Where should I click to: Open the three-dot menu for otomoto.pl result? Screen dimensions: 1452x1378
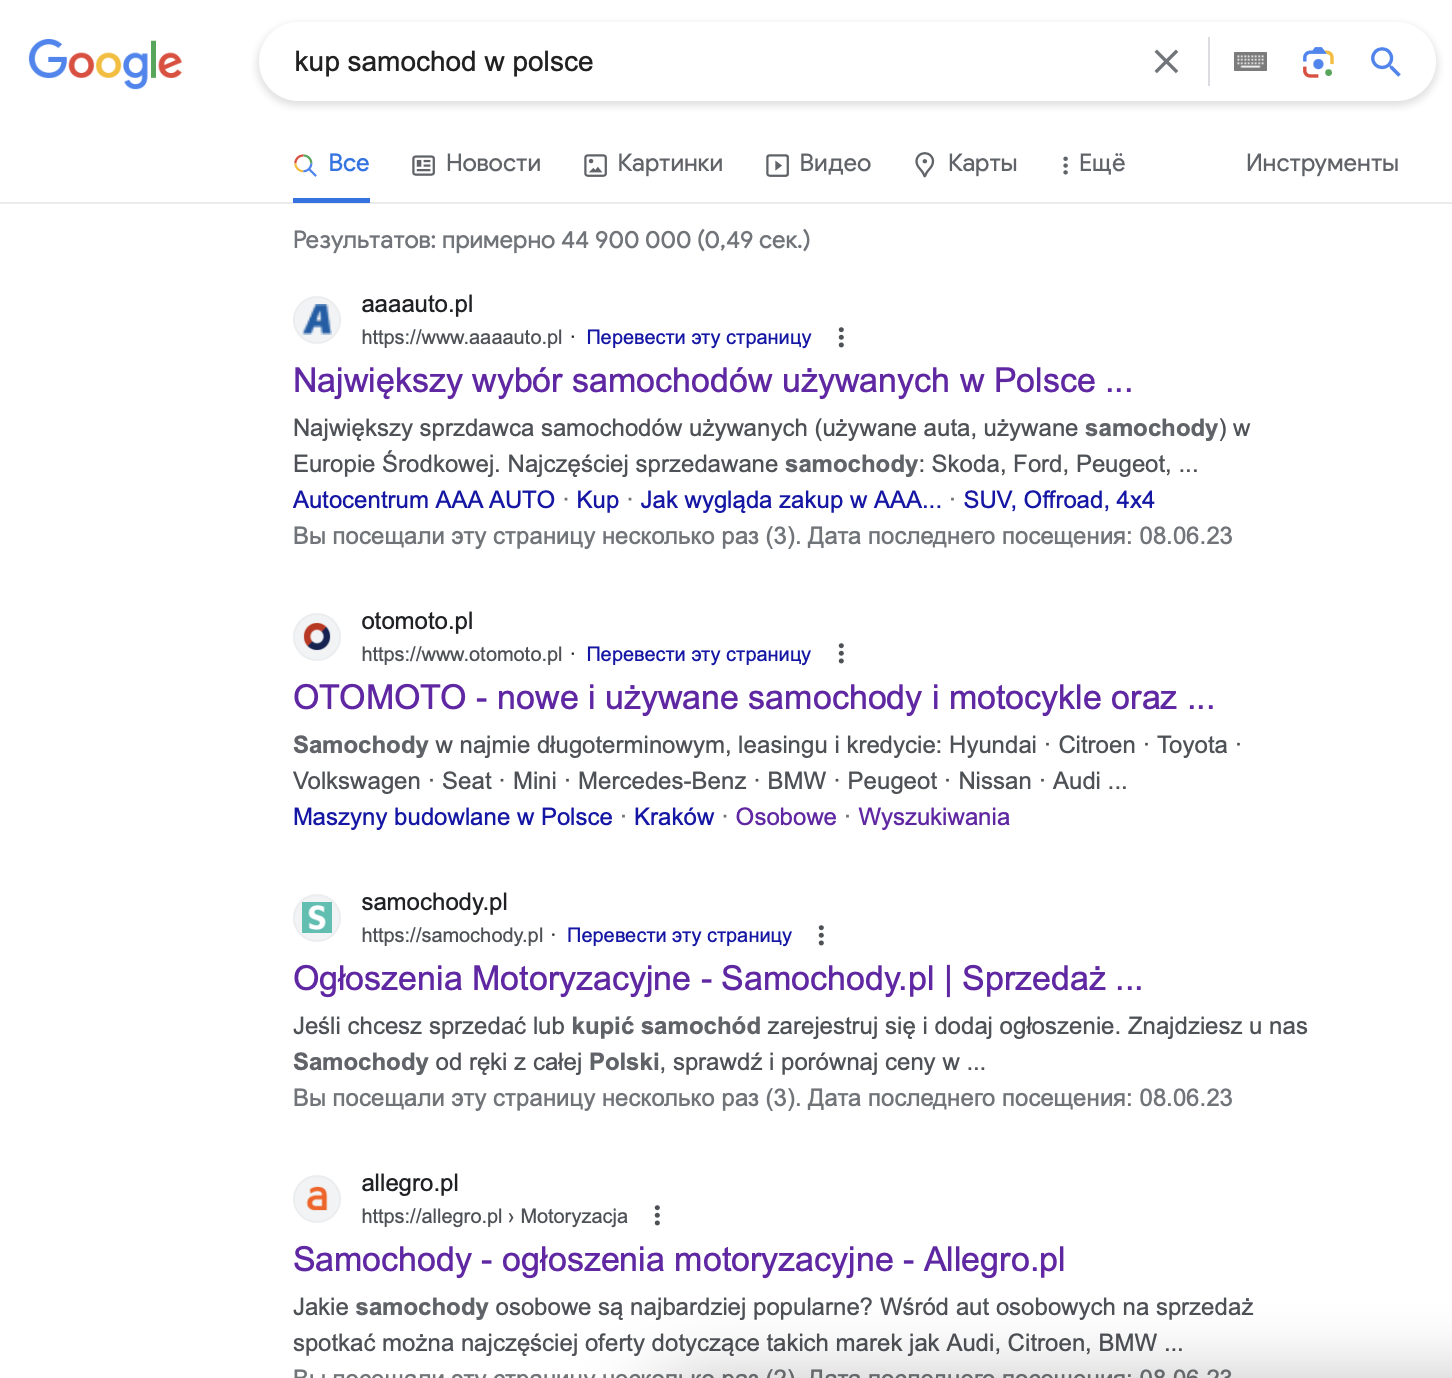tap(841, 654)
